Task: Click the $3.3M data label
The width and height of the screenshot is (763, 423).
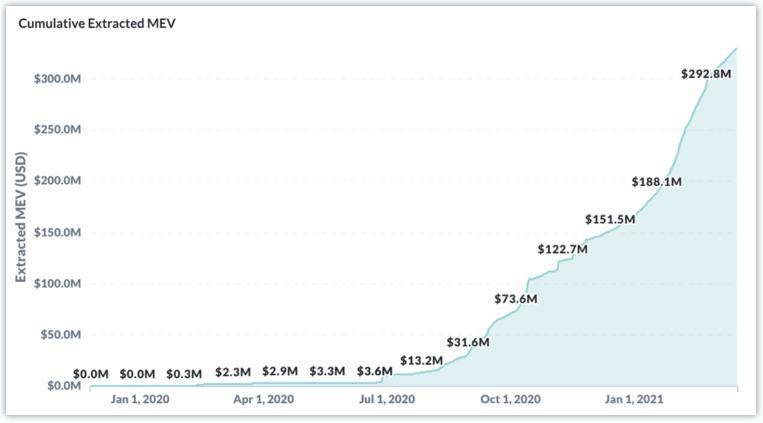Action: (327, 371)
